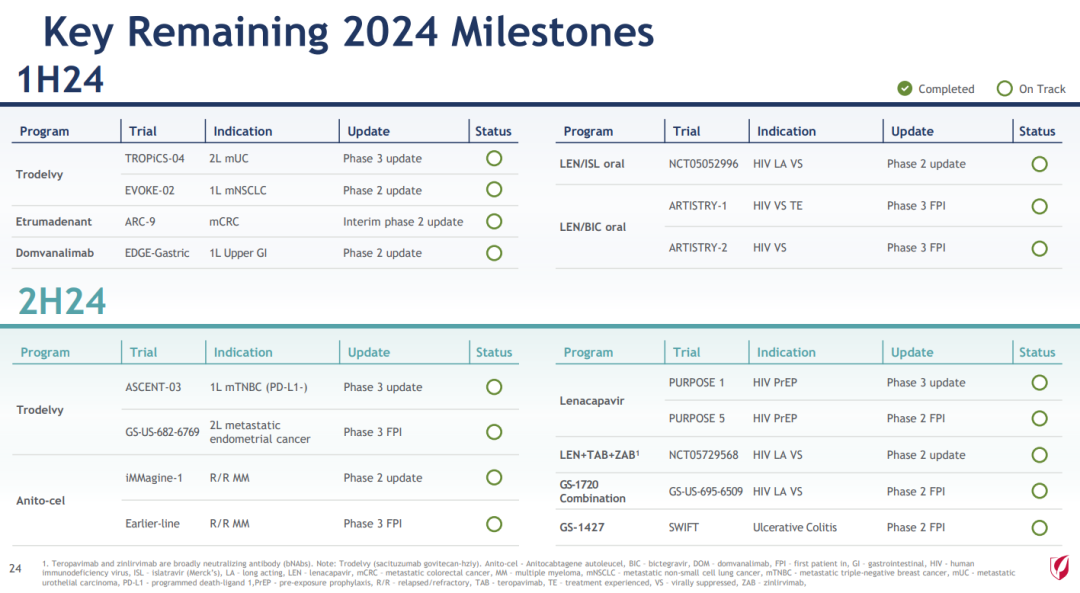This screenshot has width=1080, height=593.
Task: Click the 2H24 section heading
Action: click(62, 300)
